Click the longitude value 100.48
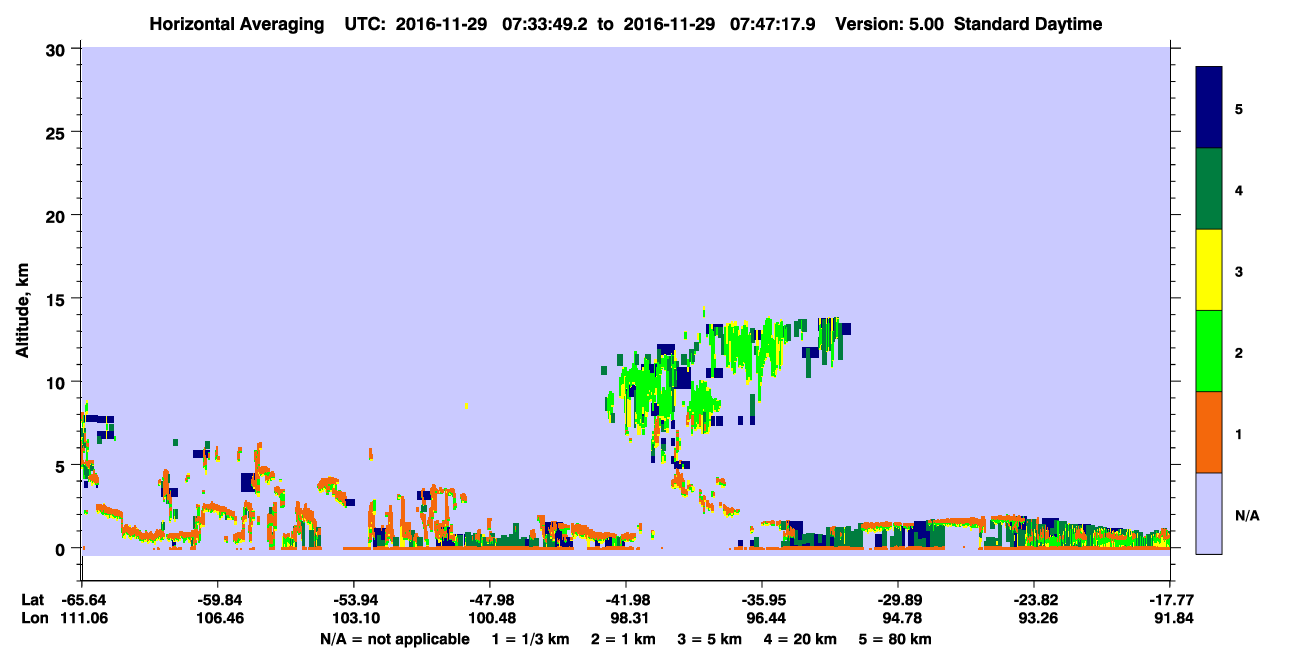The image size is (1300, 667). click(490, 618)
